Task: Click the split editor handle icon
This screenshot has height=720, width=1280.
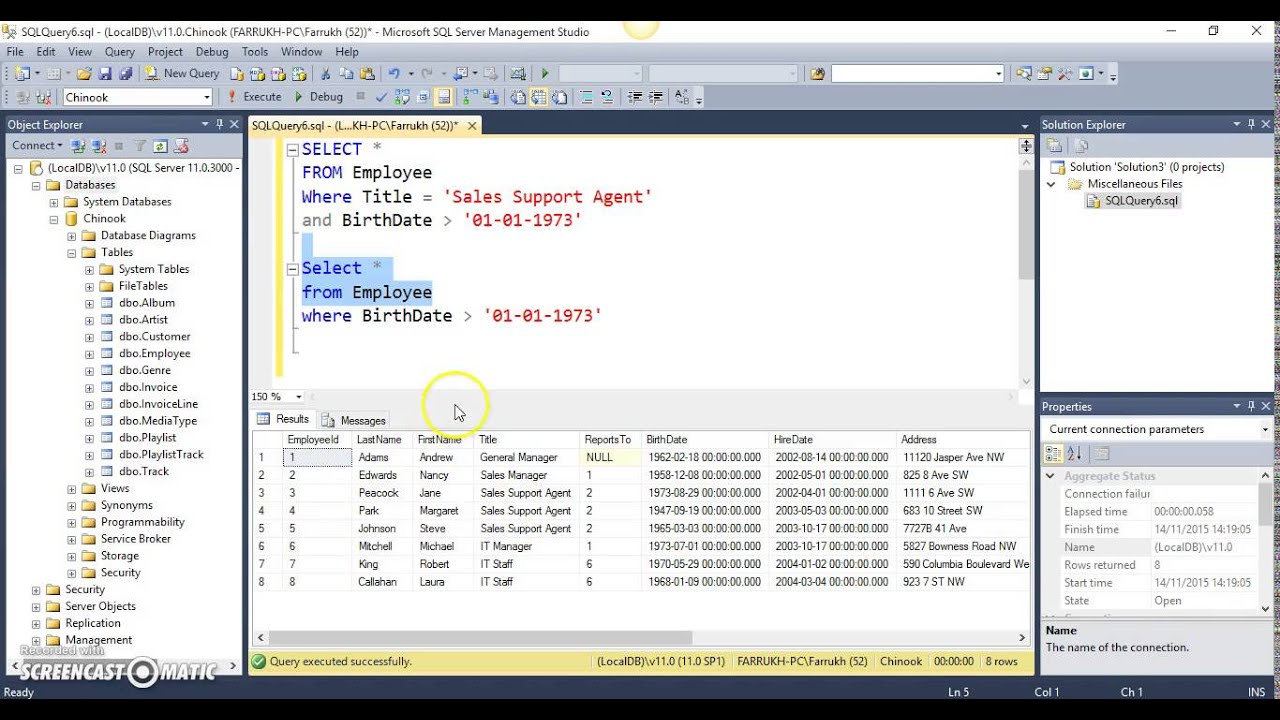Action: [x=1026, y=146]
